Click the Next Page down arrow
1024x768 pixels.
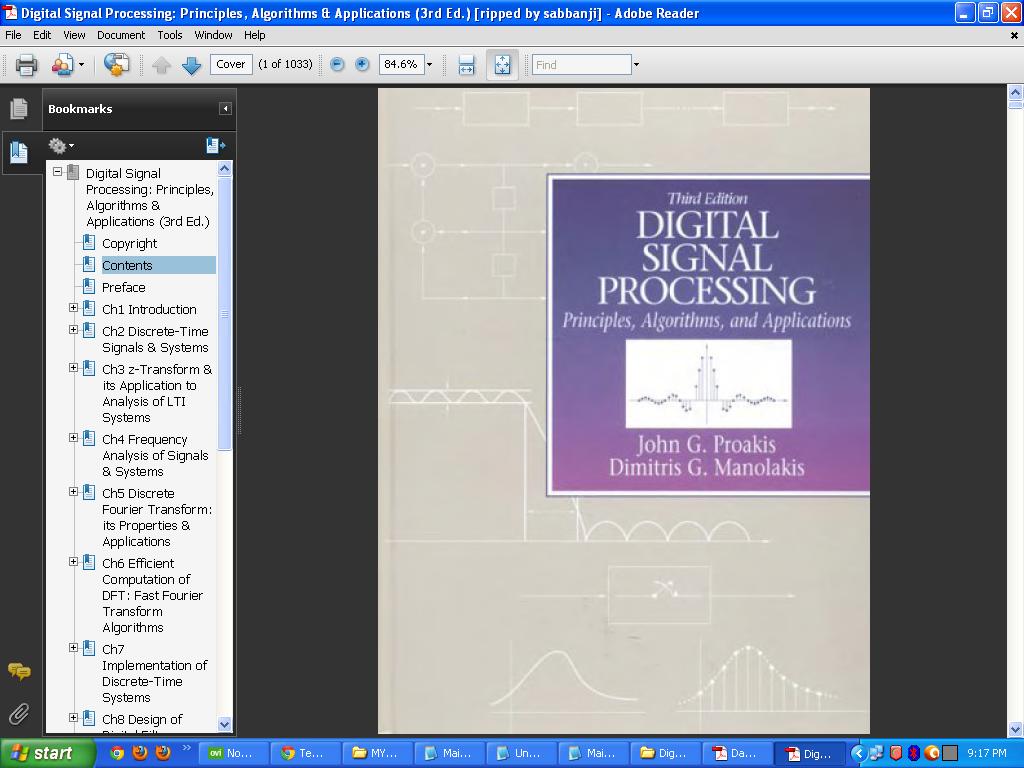[191, 63]
